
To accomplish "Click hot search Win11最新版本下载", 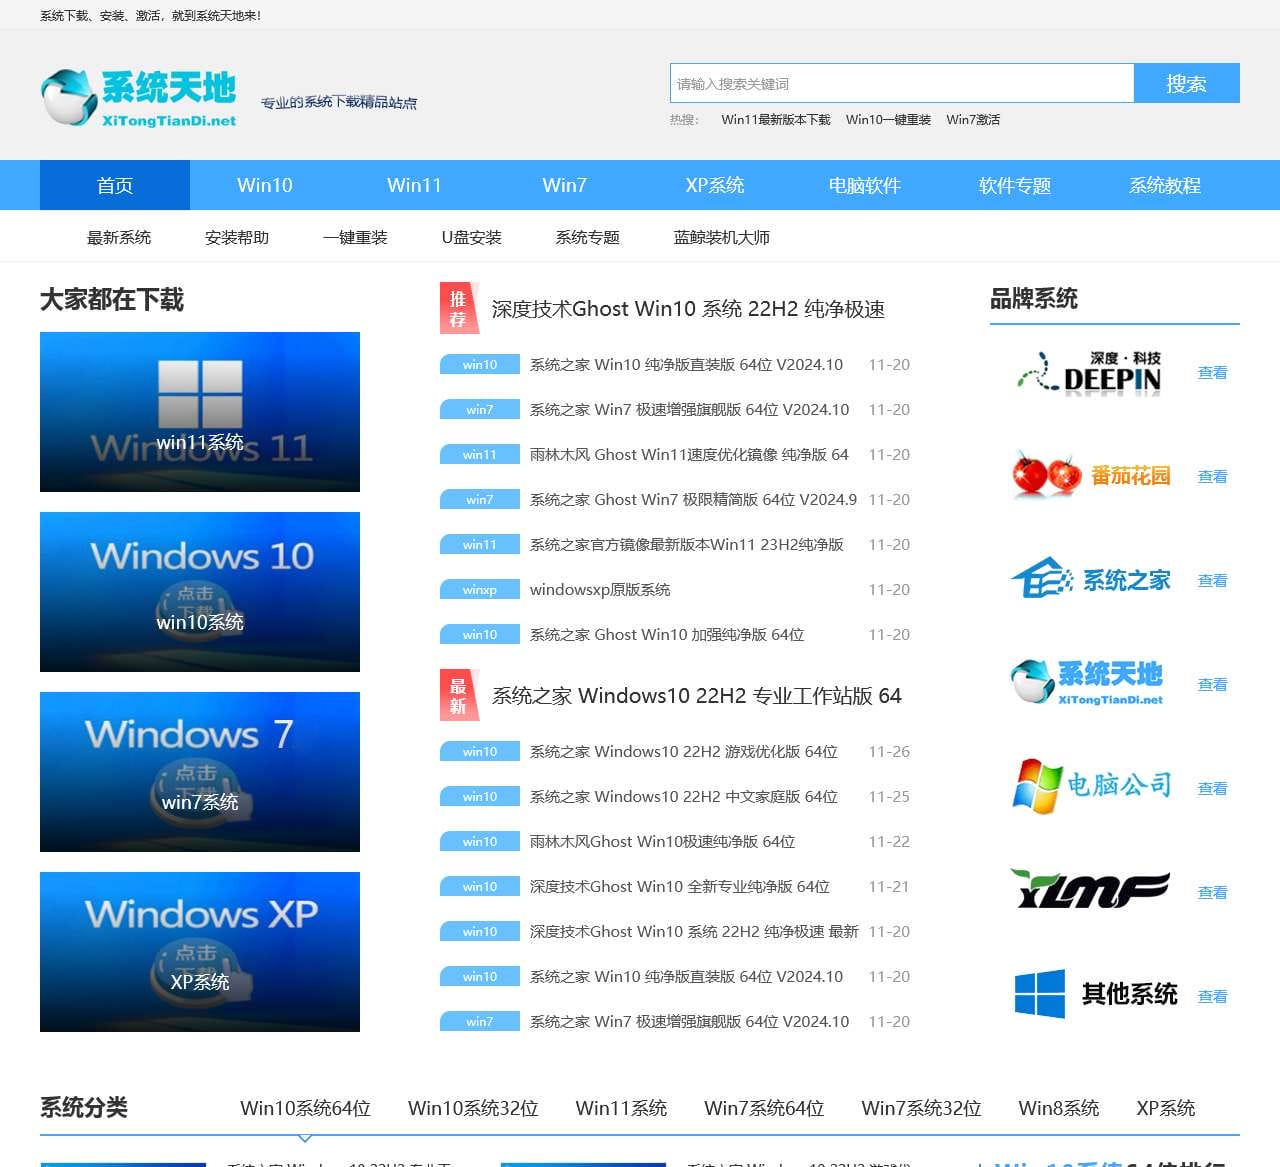I will [776, 120].
